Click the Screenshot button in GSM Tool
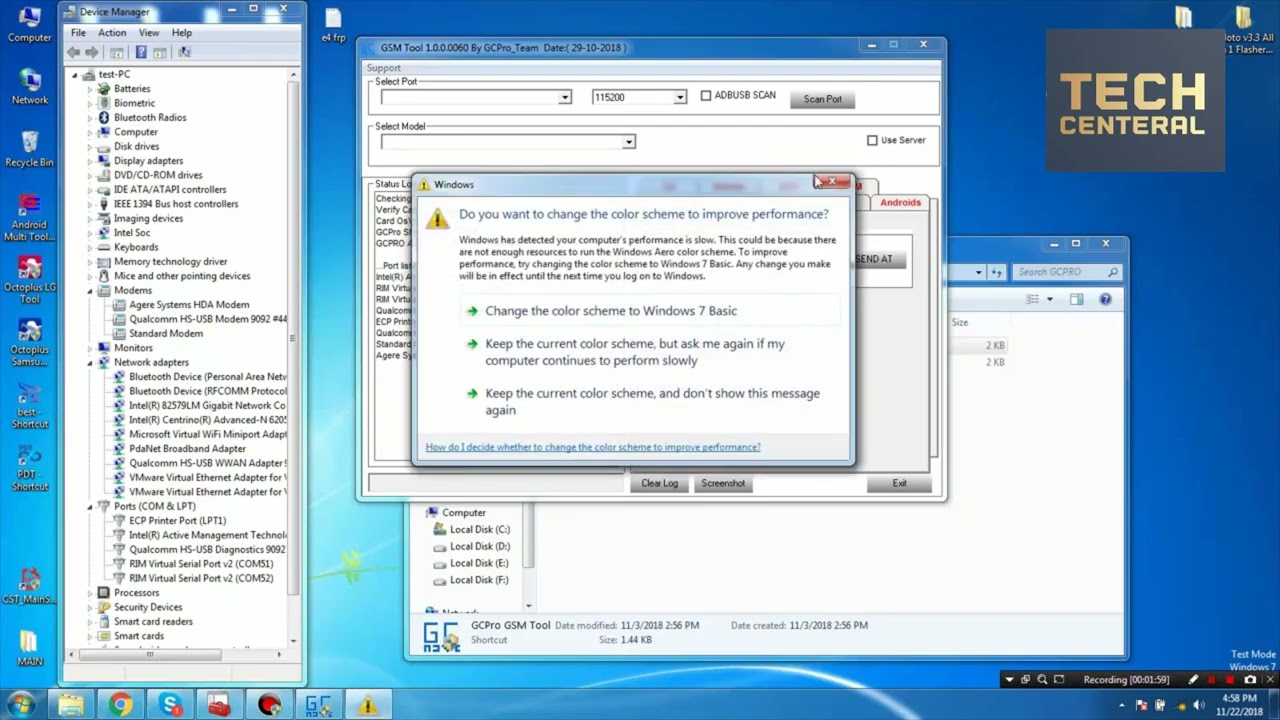The width and height of the screenshot is (1280, 720). pos(723,483)
